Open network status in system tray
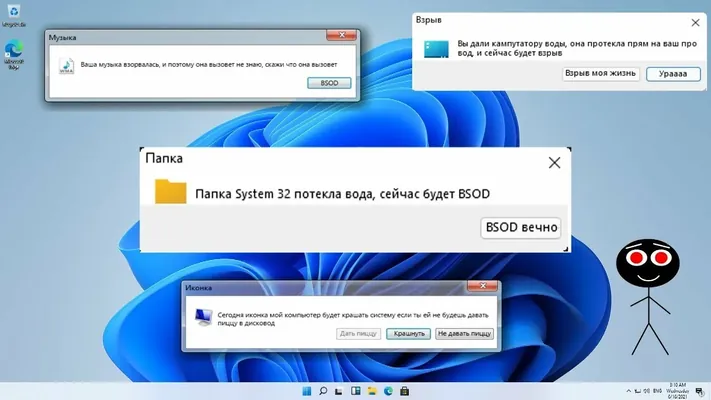The height and width of the screenshot is (400, 711). pyautogui.click(x=638, y=391)
